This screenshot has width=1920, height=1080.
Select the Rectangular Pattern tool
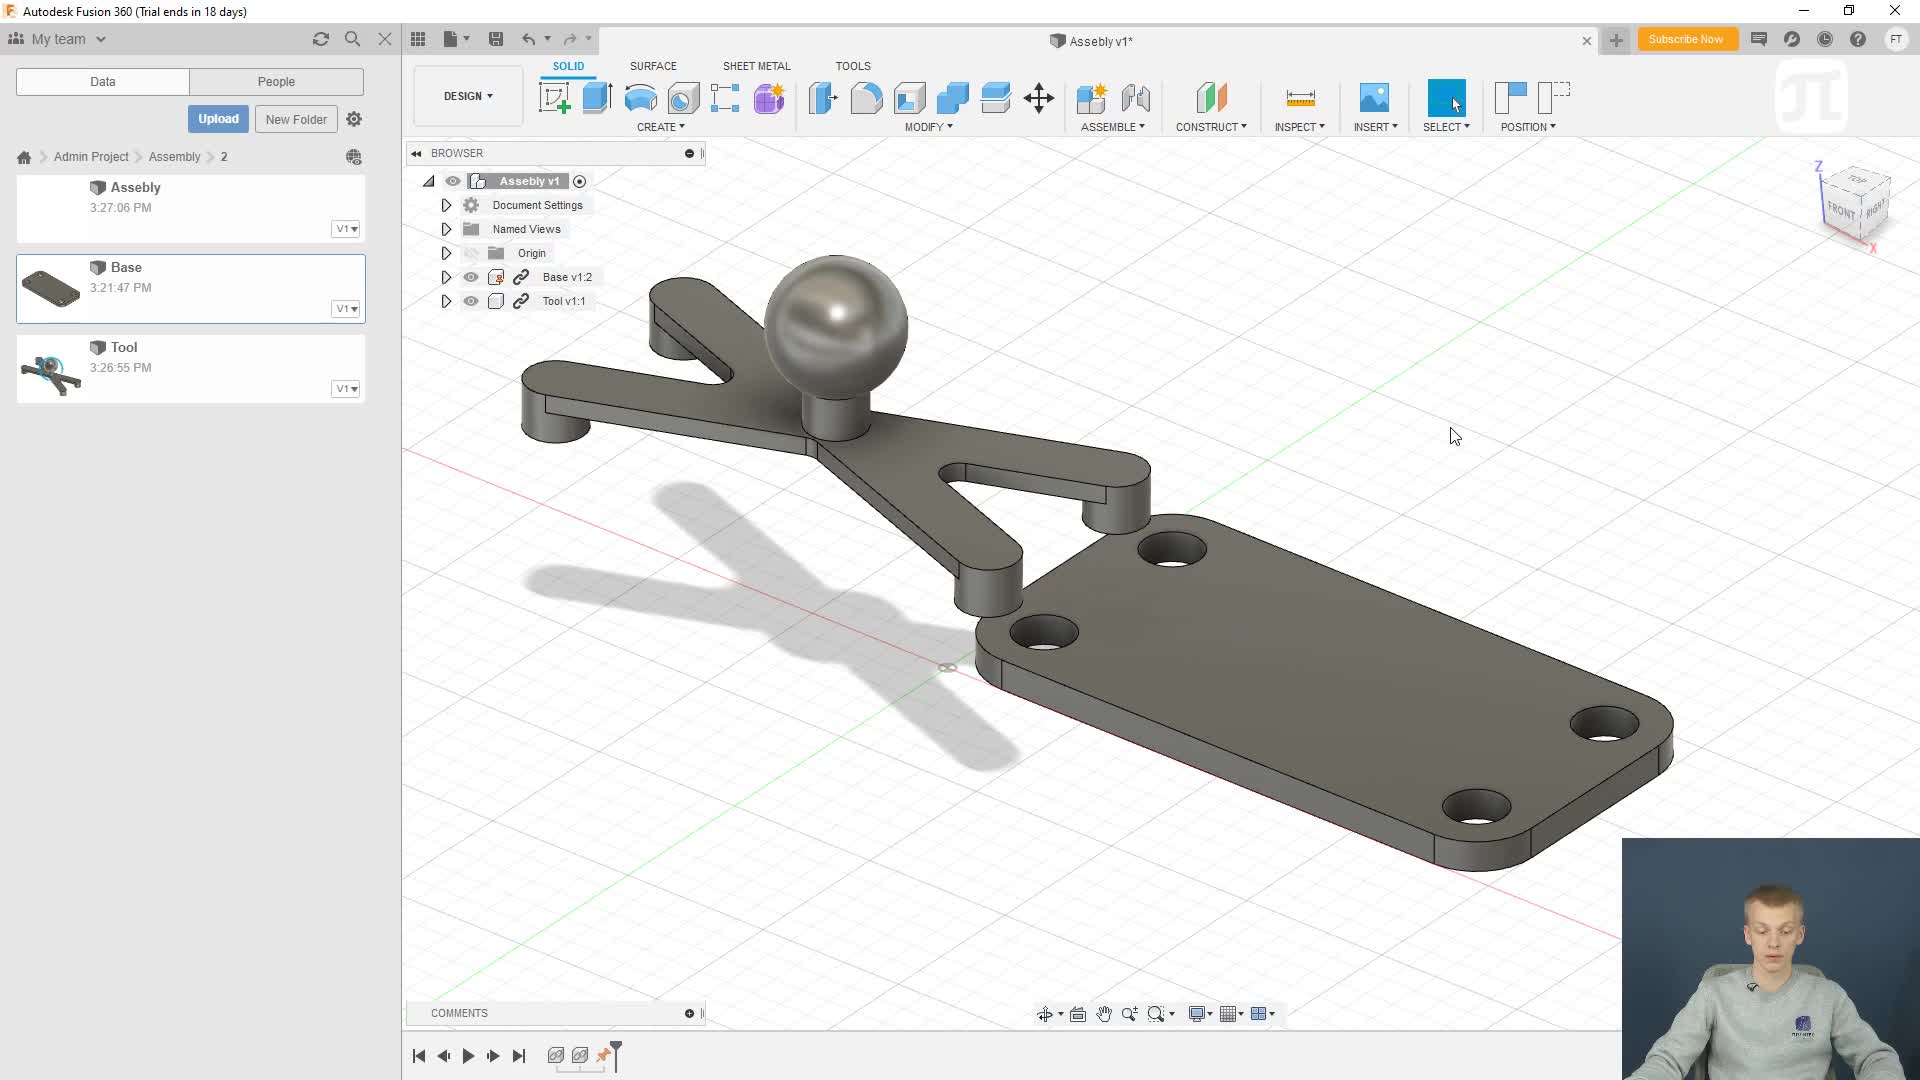point(725,98)
